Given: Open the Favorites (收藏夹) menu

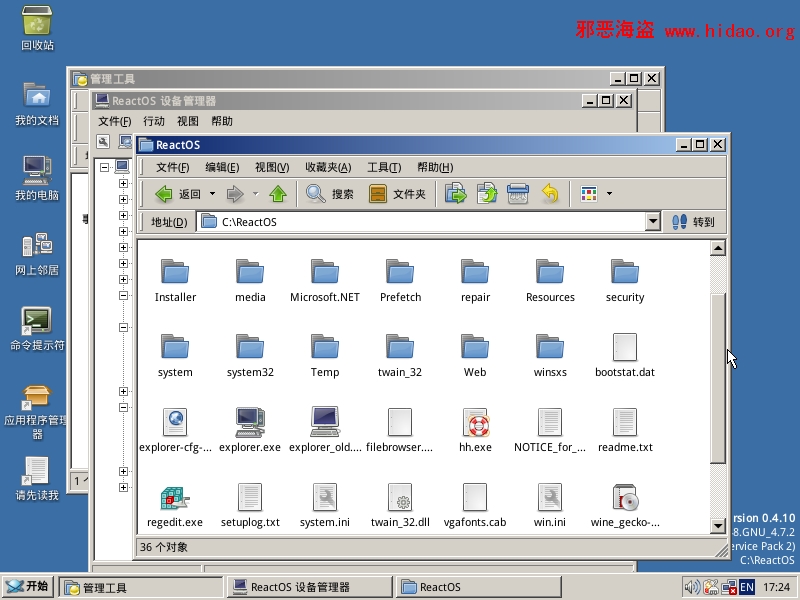Looking at the screenshot, I should 328,167.
